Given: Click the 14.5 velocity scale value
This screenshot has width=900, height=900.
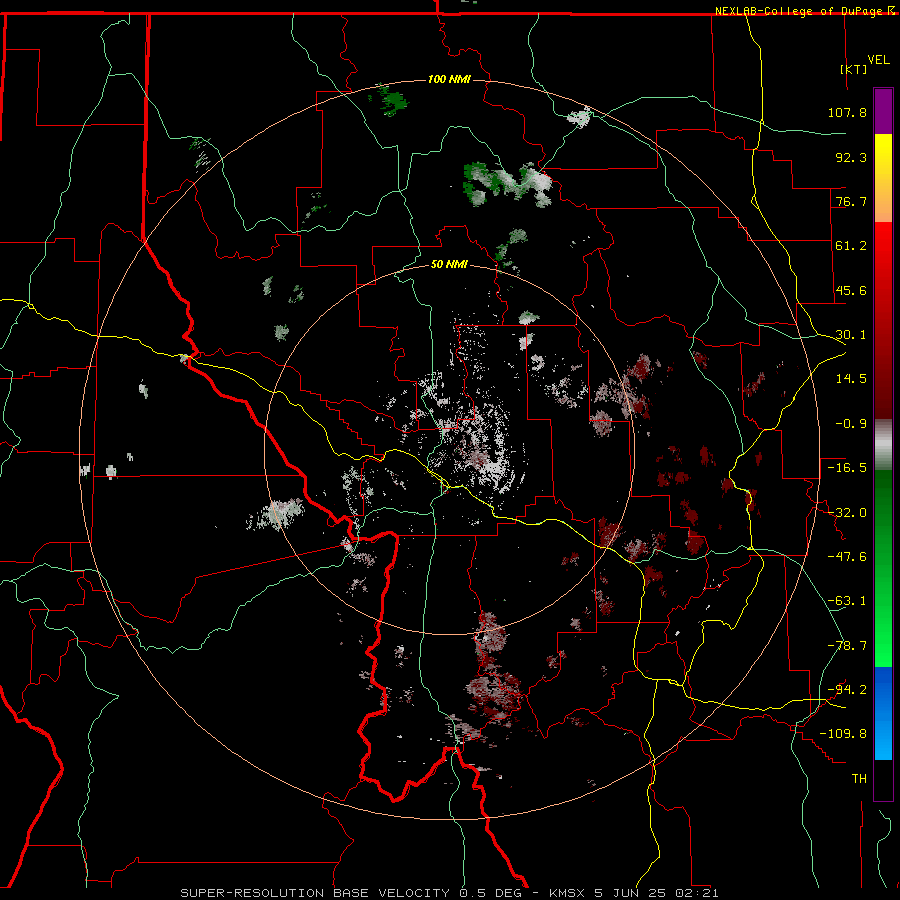Looking at the screenshot, I should tap(851, 378).
